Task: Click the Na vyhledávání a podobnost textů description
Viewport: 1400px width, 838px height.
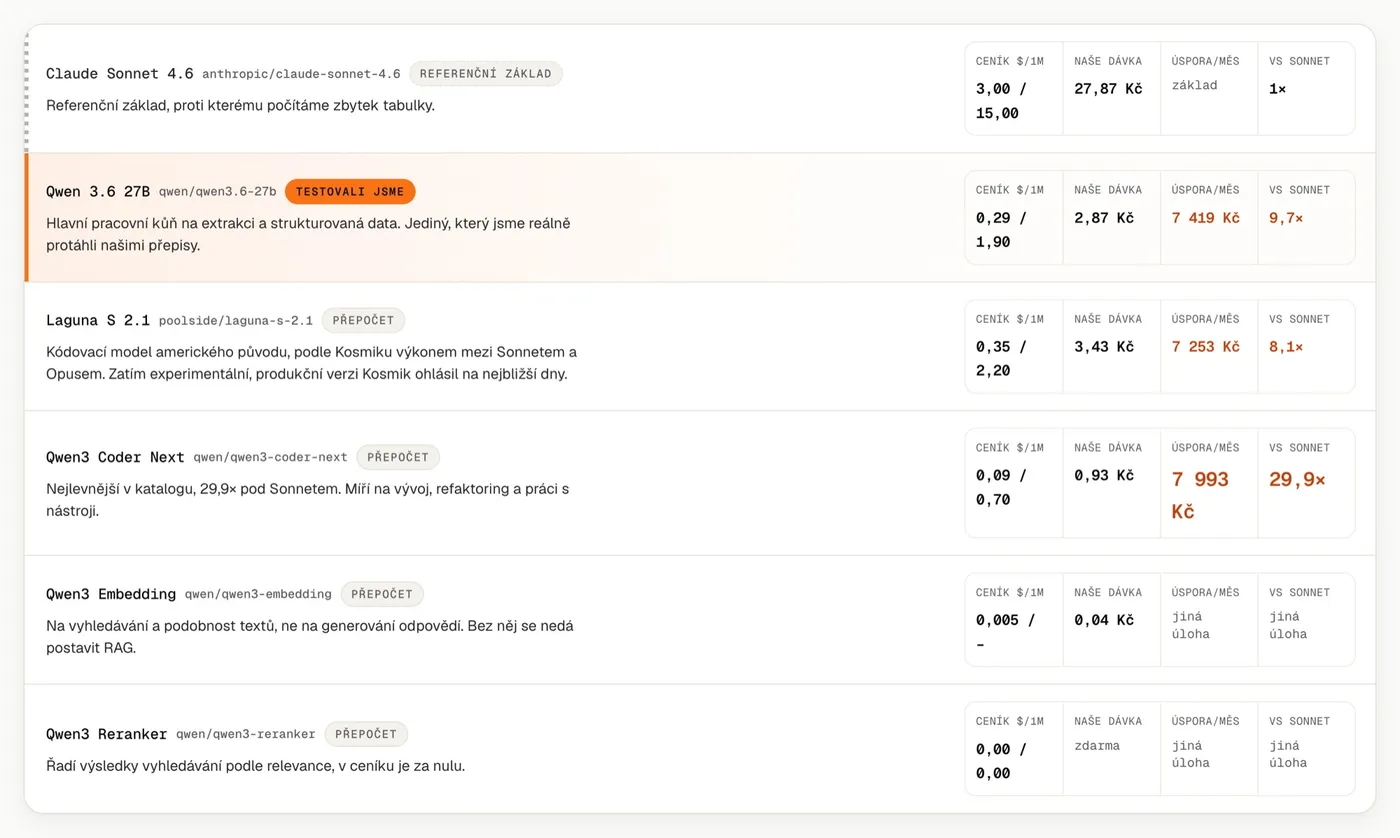Action: coord(310,637)
